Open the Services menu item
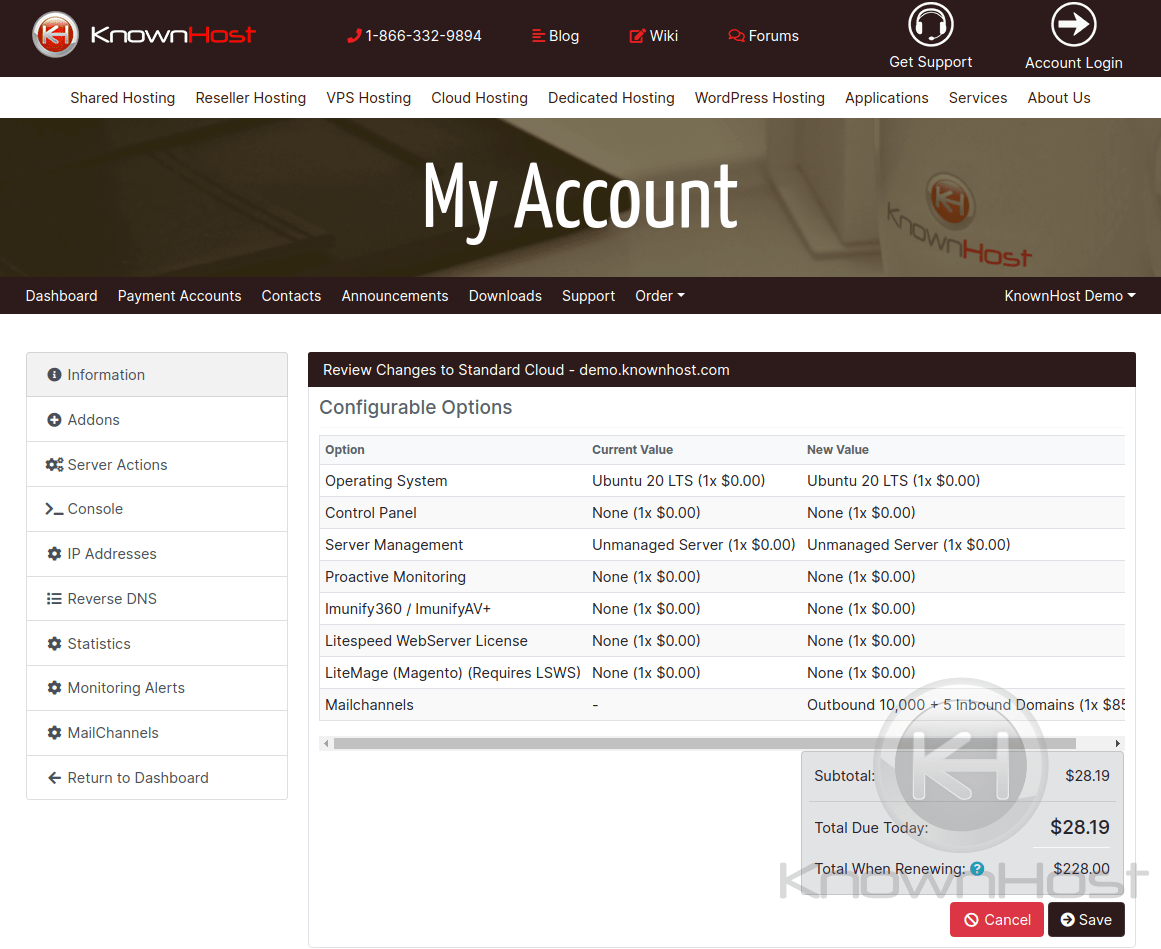The height and width of the screenshot is (949, 1161). tap(978, 98)
